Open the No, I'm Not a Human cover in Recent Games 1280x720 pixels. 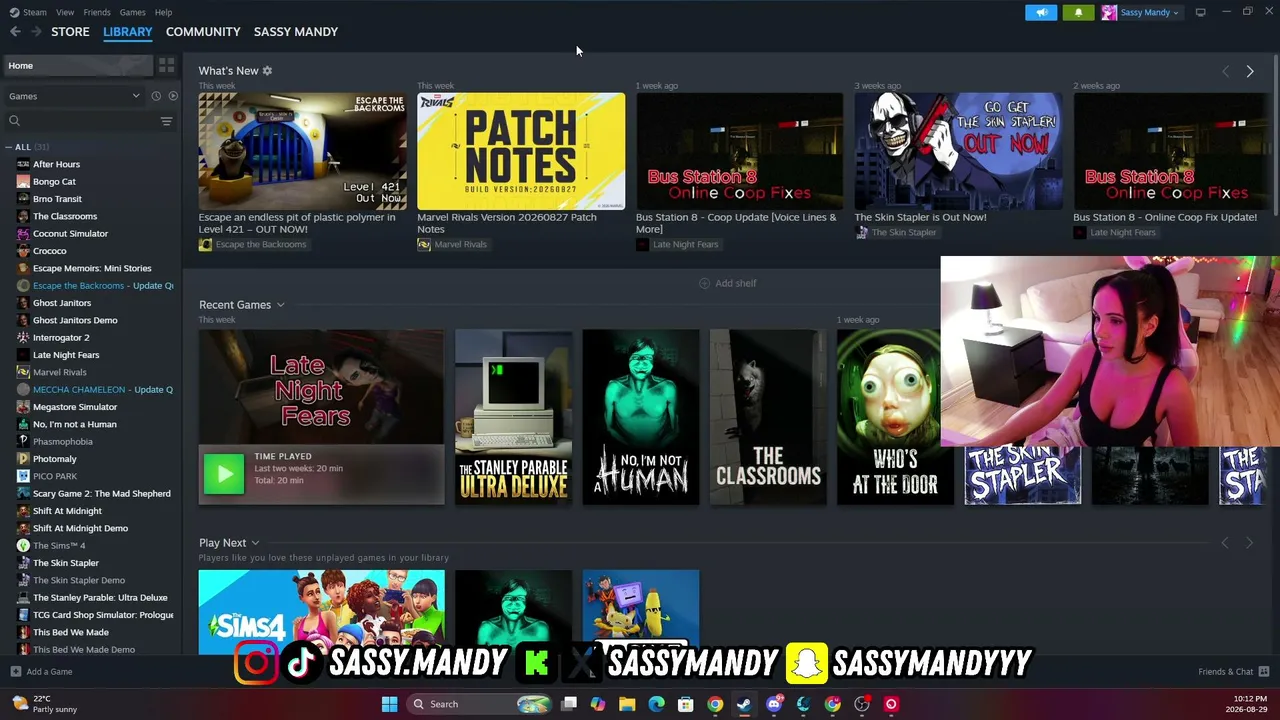(x=641, y=417)
